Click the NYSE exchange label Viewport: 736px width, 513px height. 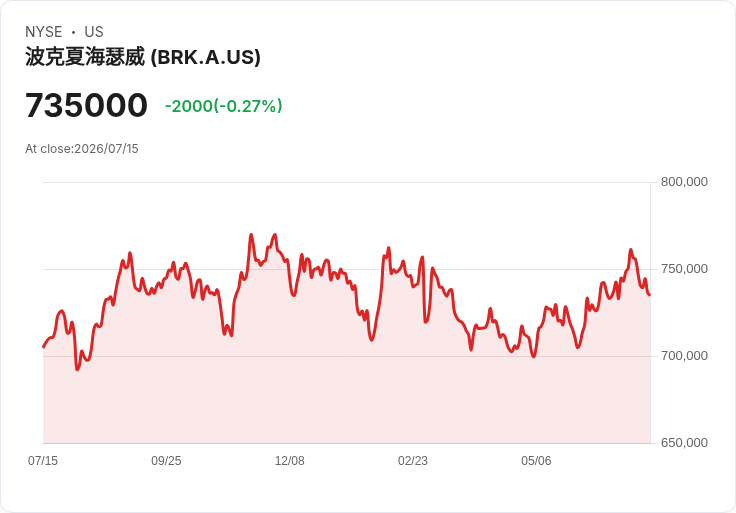point(44,32)
